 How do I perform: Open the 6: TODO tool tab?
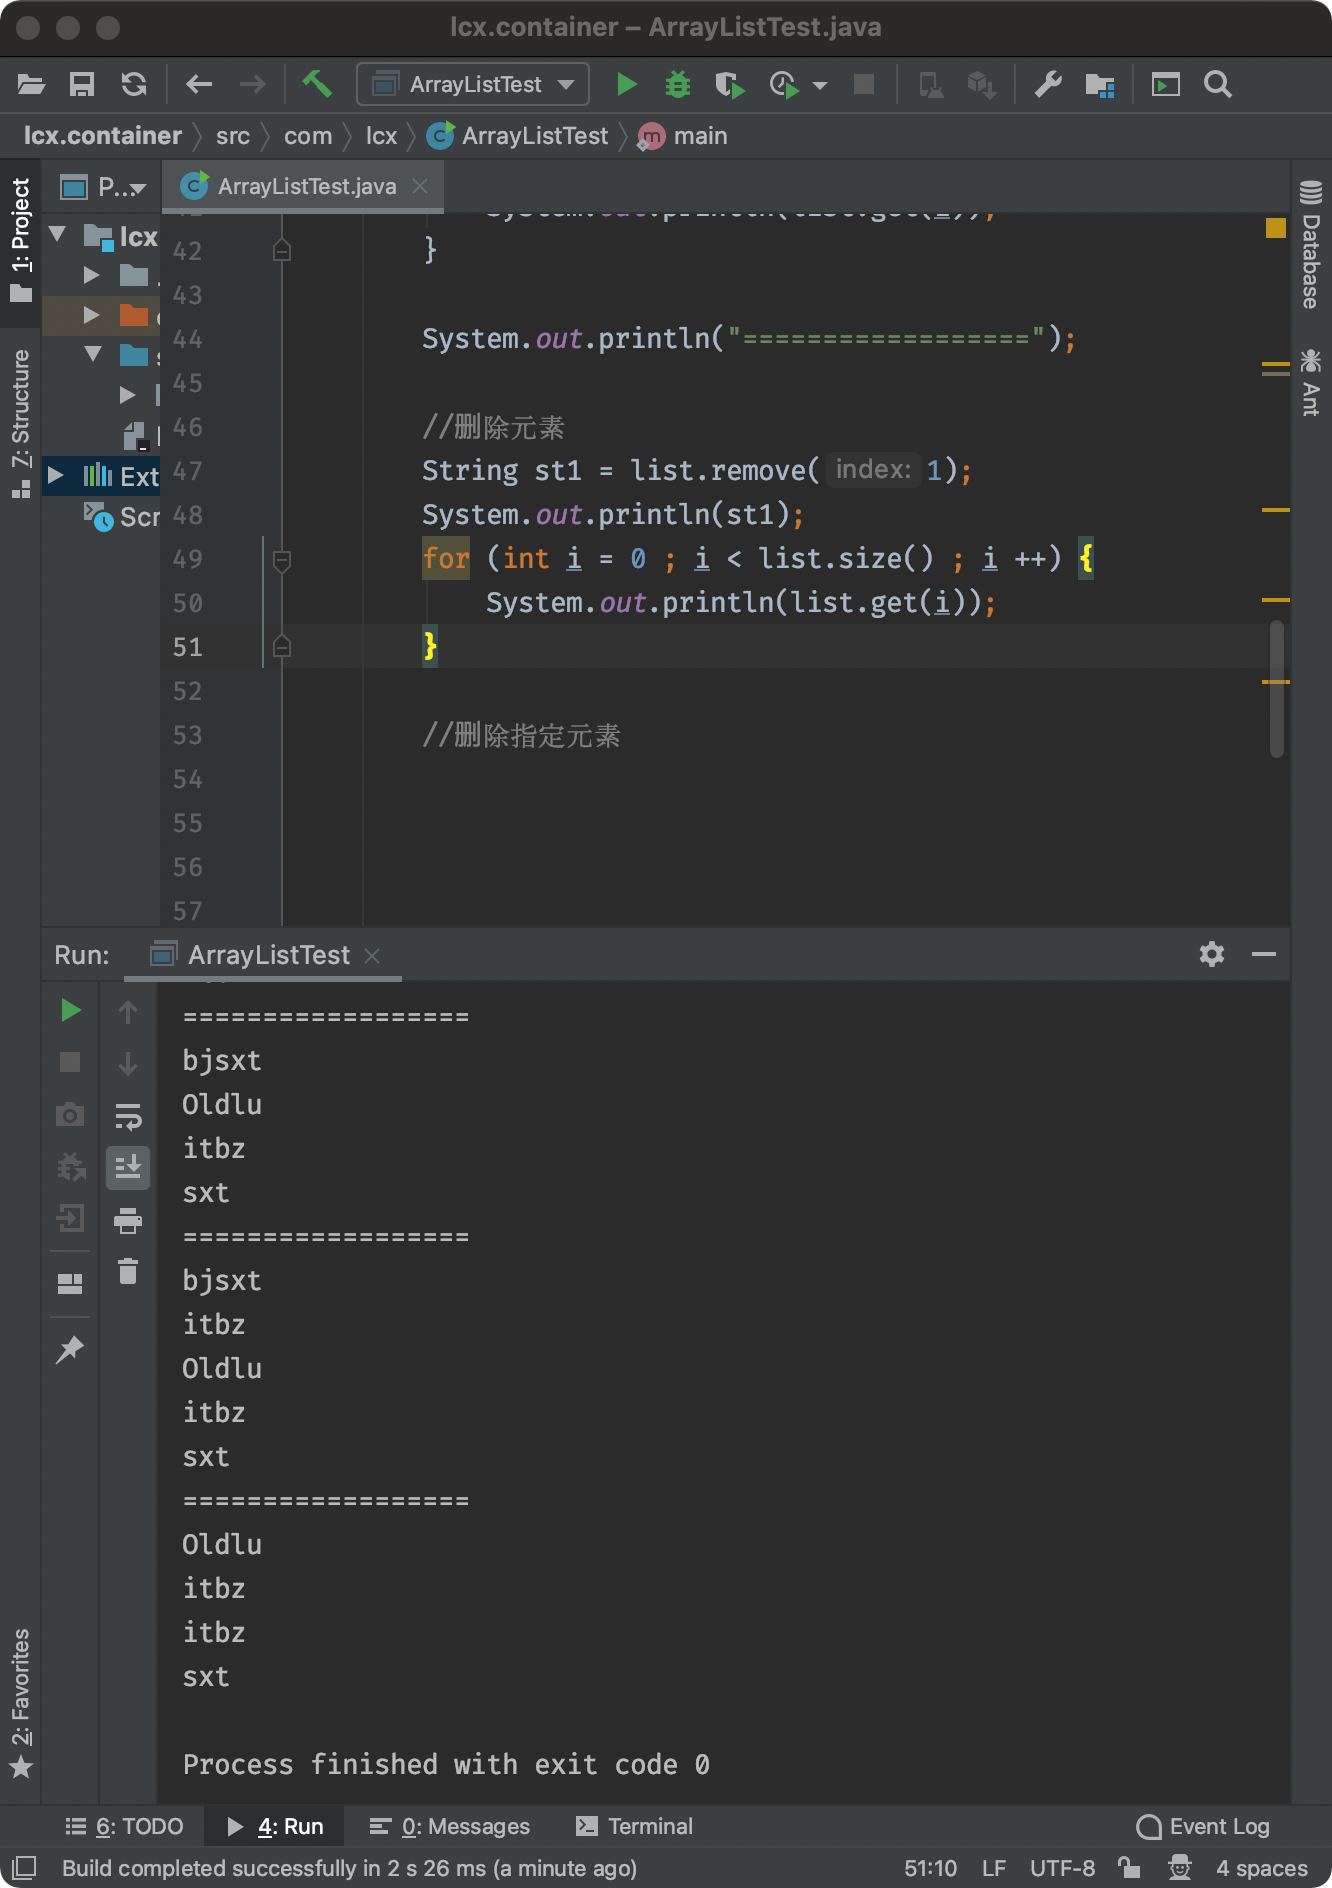pyautogui.click(x=124, y=1827)
